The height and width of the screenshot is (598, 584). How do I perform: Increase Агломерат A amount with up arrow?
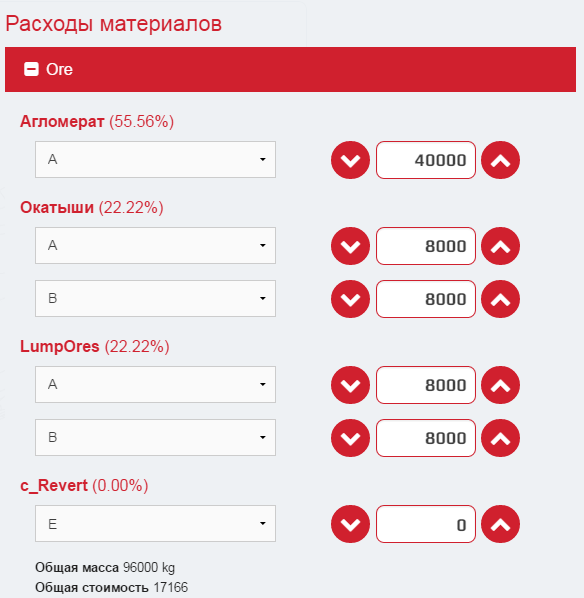tap(500, 160)
